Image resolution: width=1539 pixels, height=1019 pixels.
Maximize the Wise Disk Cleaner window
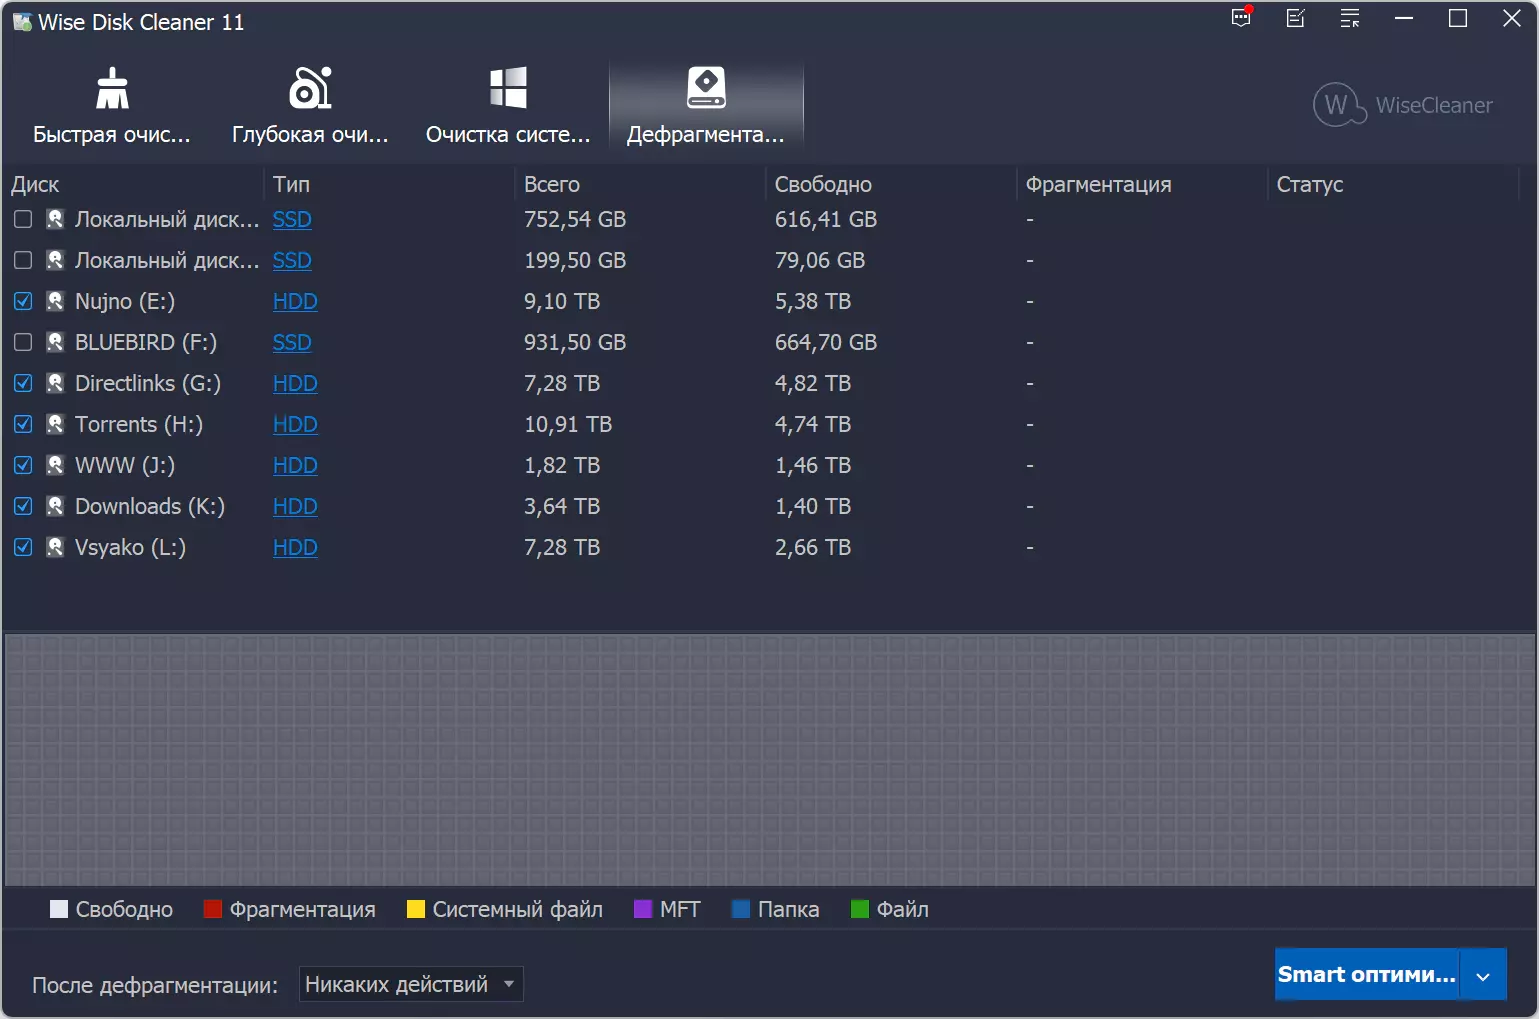point(1458,18)
